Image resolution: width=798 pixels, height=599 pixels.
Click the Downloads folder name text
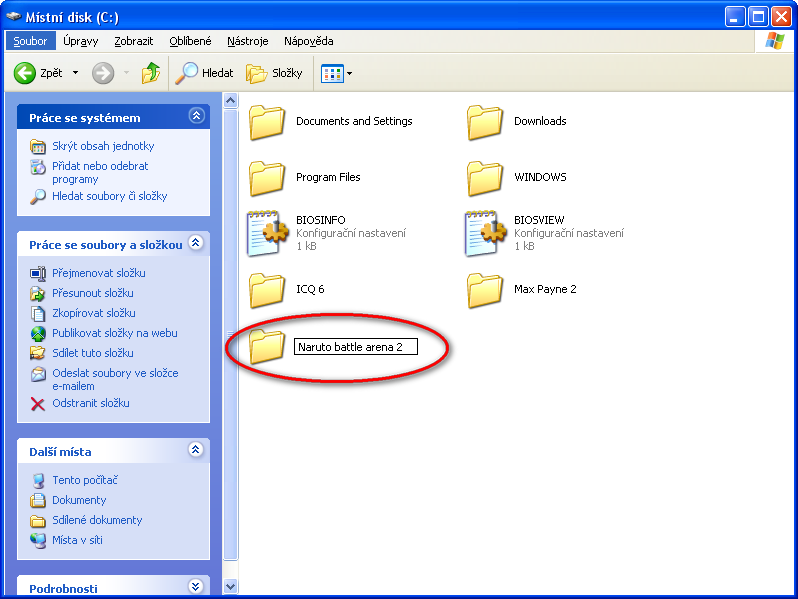click(540, 121)
